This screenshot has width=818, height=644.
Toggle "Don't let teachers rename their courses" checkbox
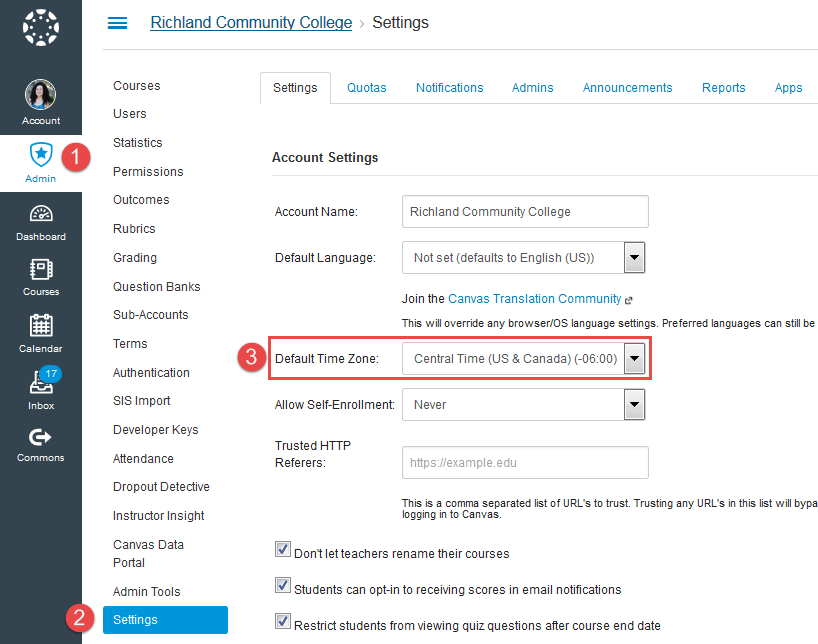[283, 549]
